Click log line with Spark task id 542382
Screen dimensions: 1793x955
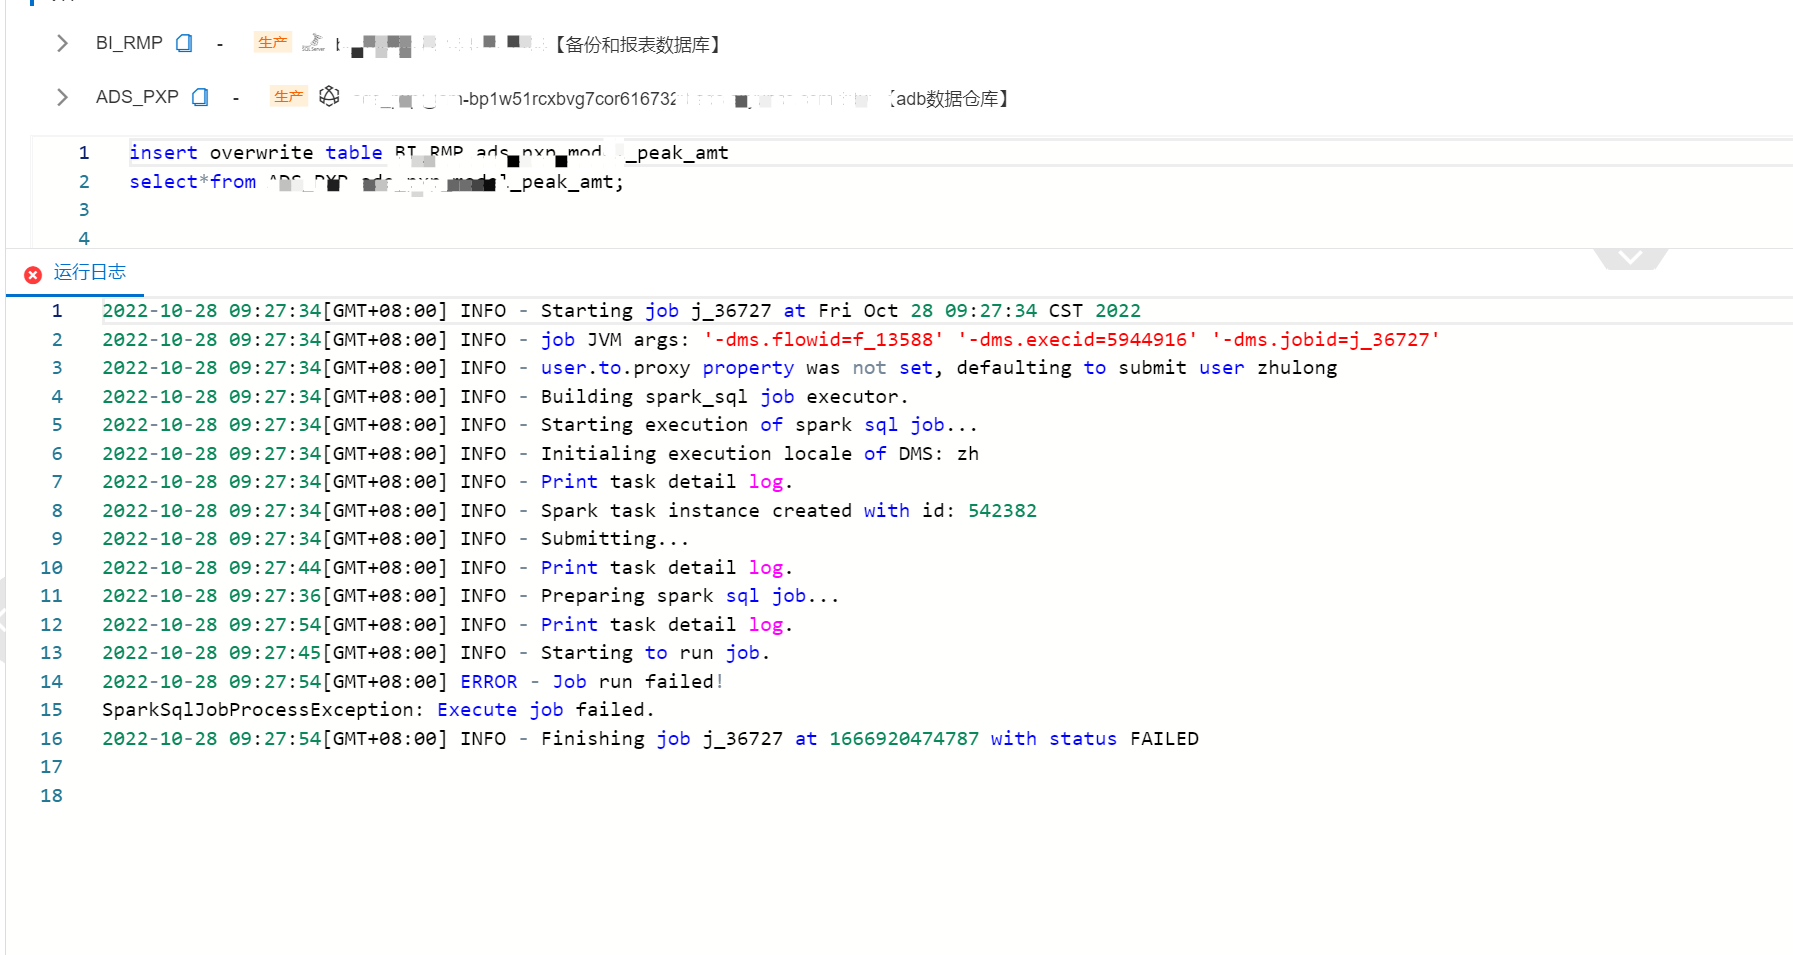pos(569,511)
